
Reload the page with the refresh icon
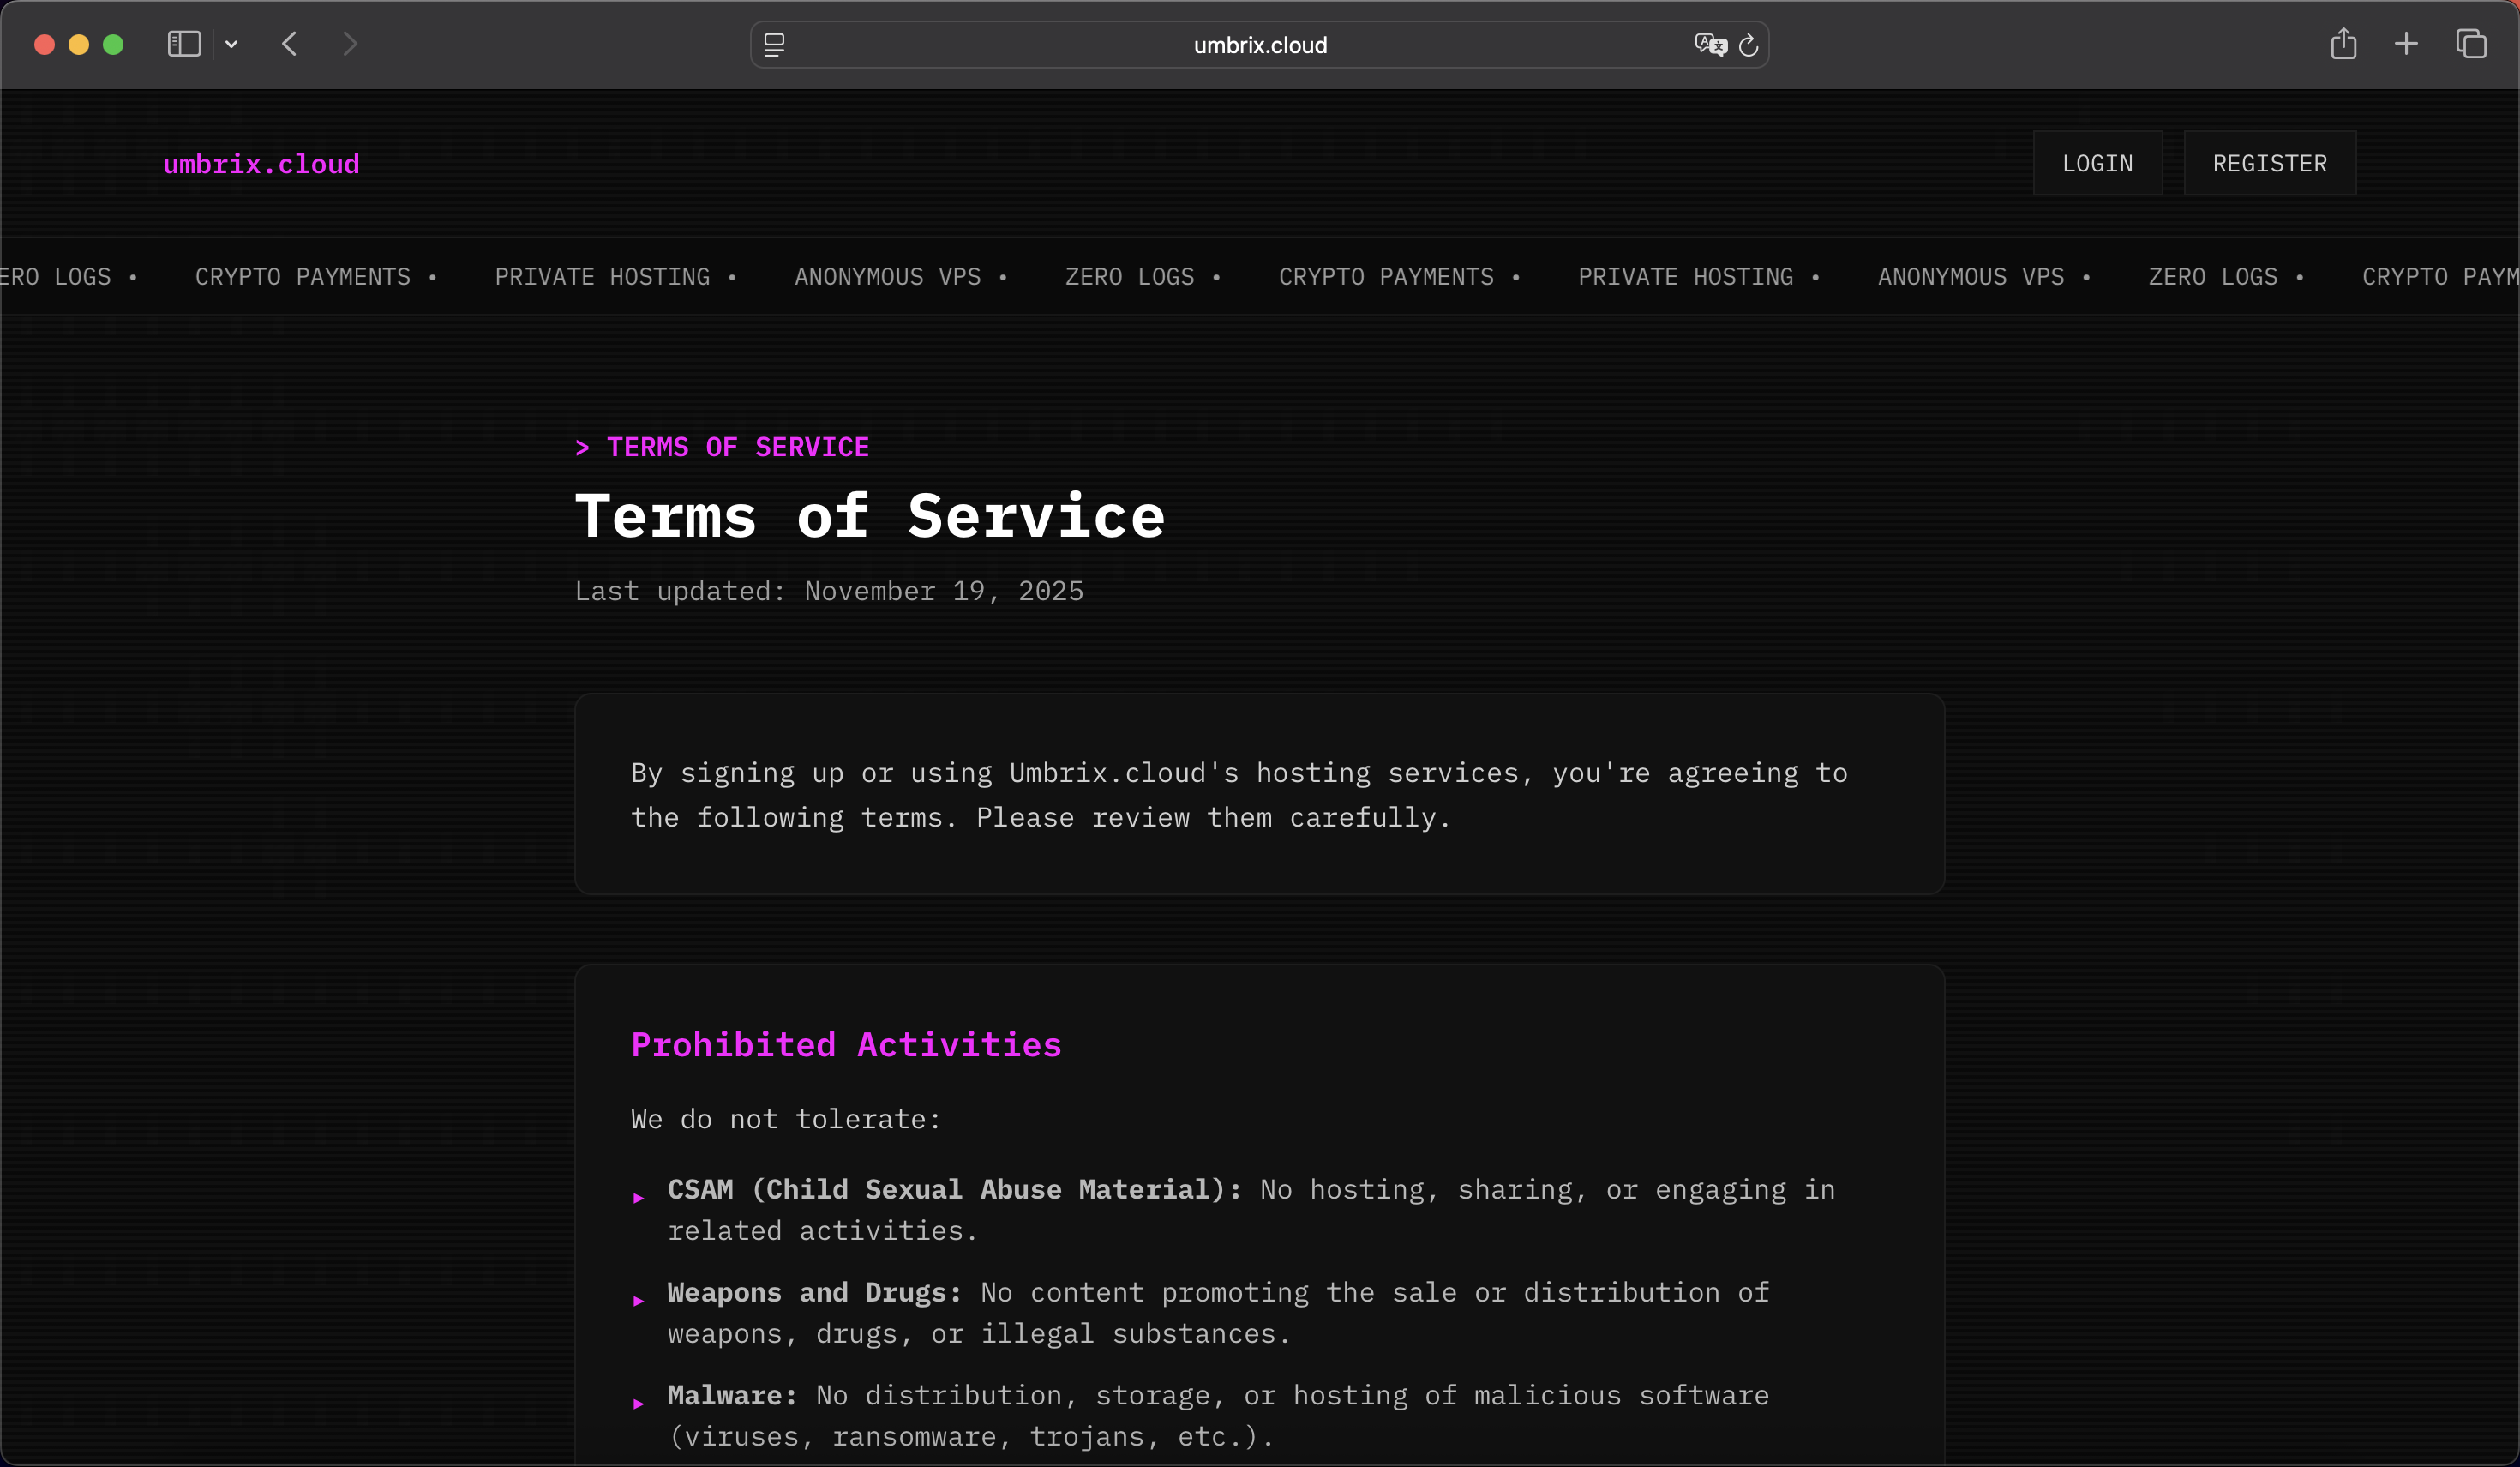(x=1748, y=45)
